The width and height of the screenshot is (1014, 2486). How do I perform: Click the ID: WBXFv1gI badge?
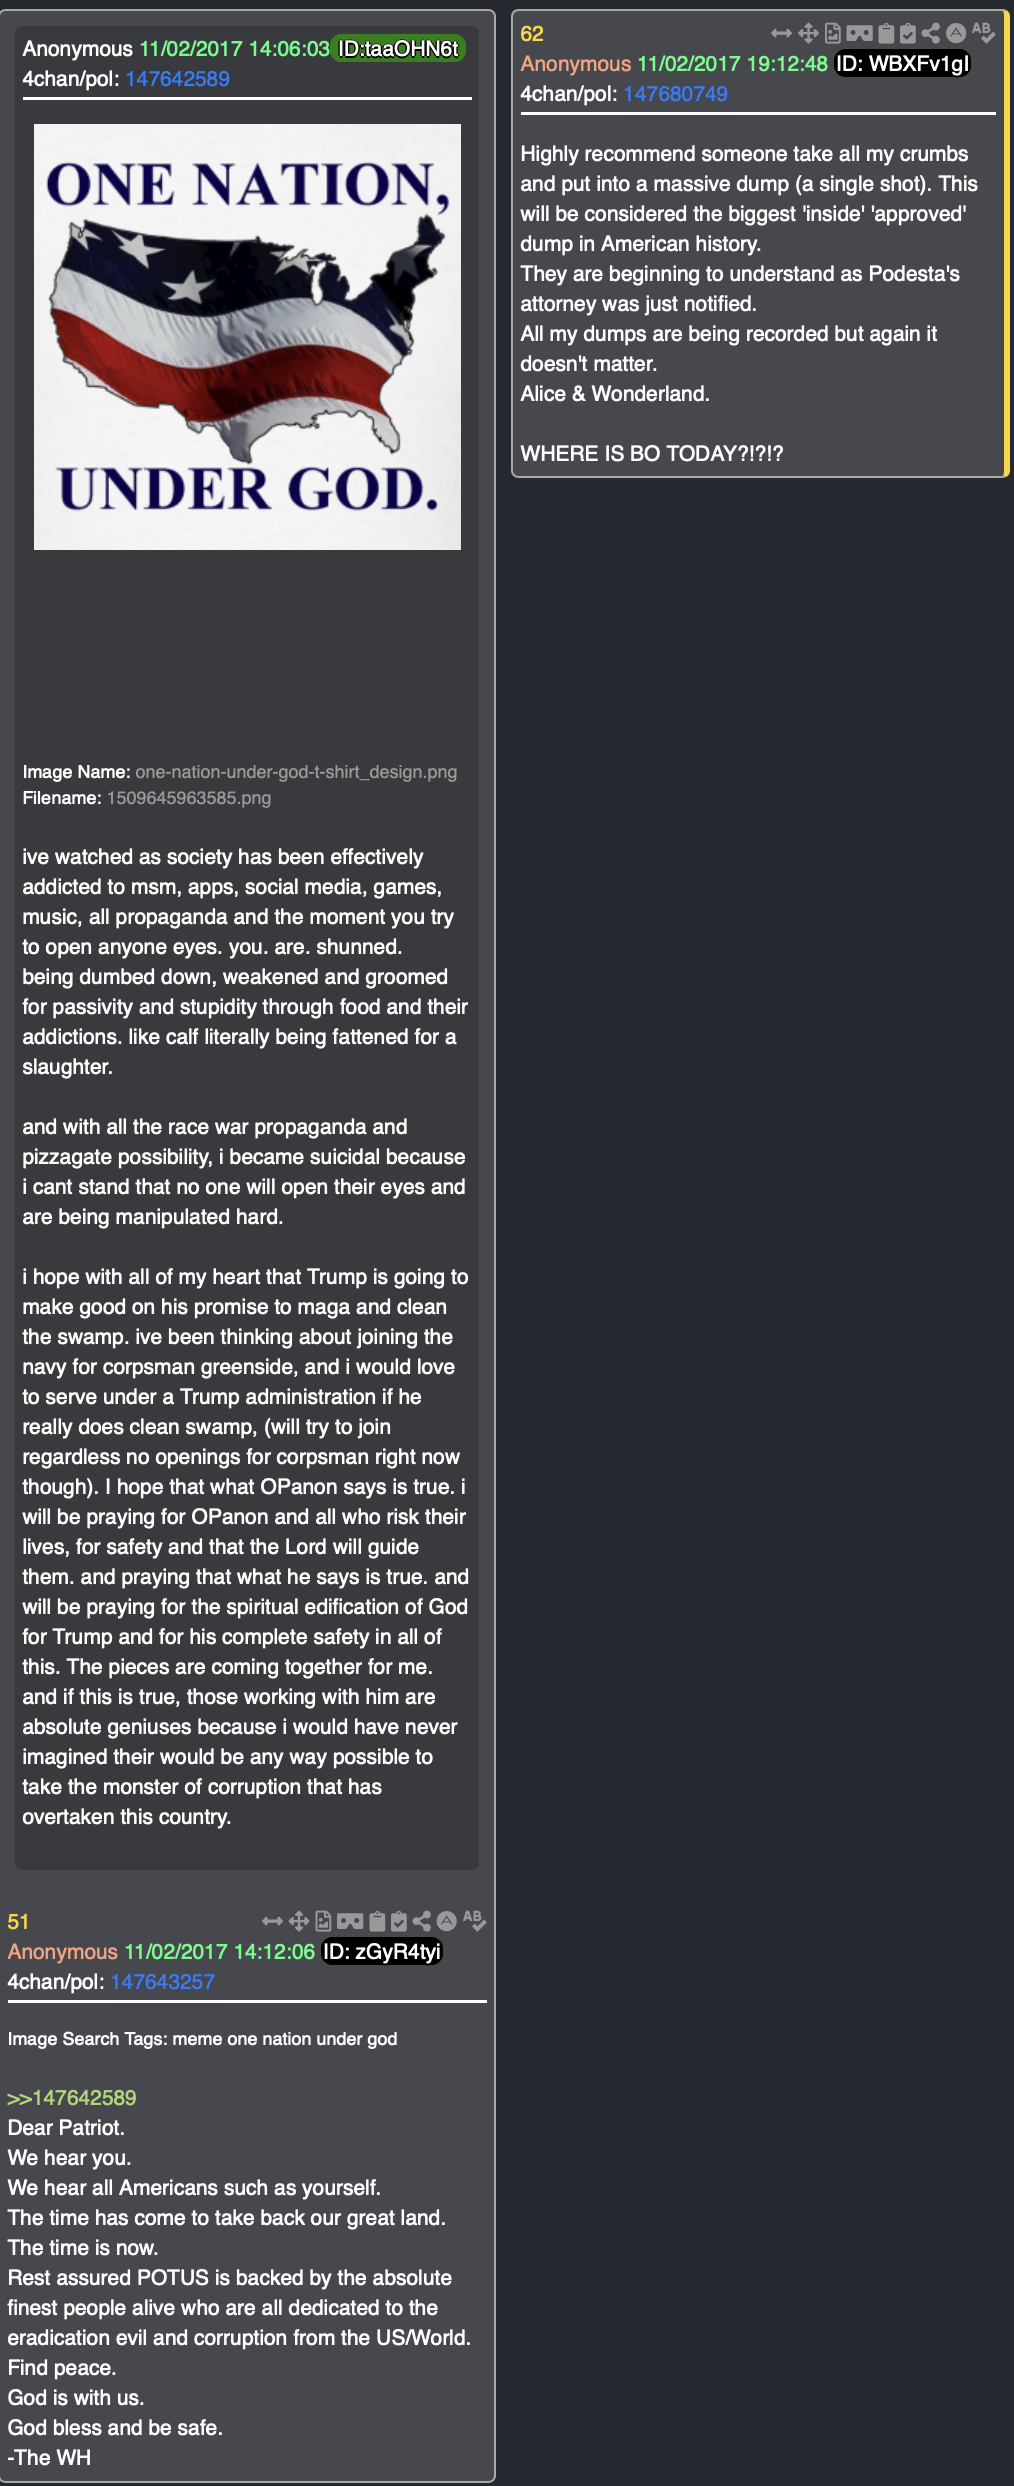click(x=902, y=64)
